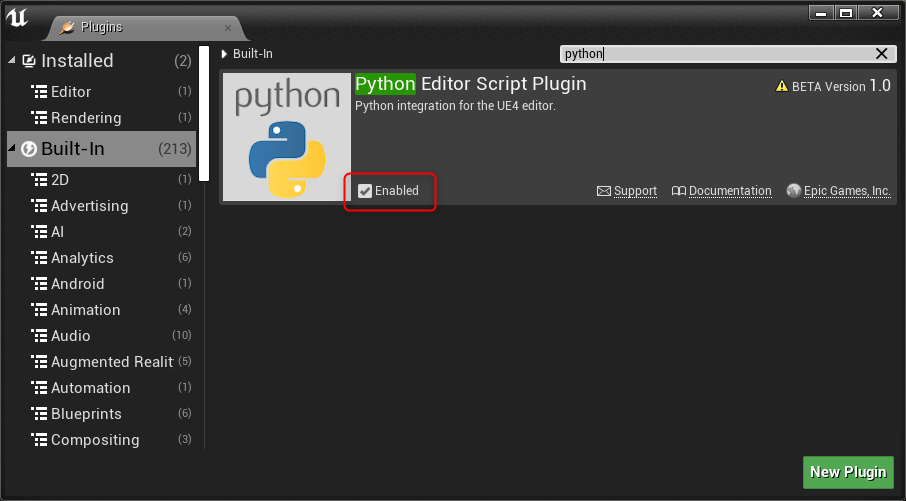Select the Rendering category
Image resolution: width=906 pixels, height=501 pixels.
[x=102, y=117]
